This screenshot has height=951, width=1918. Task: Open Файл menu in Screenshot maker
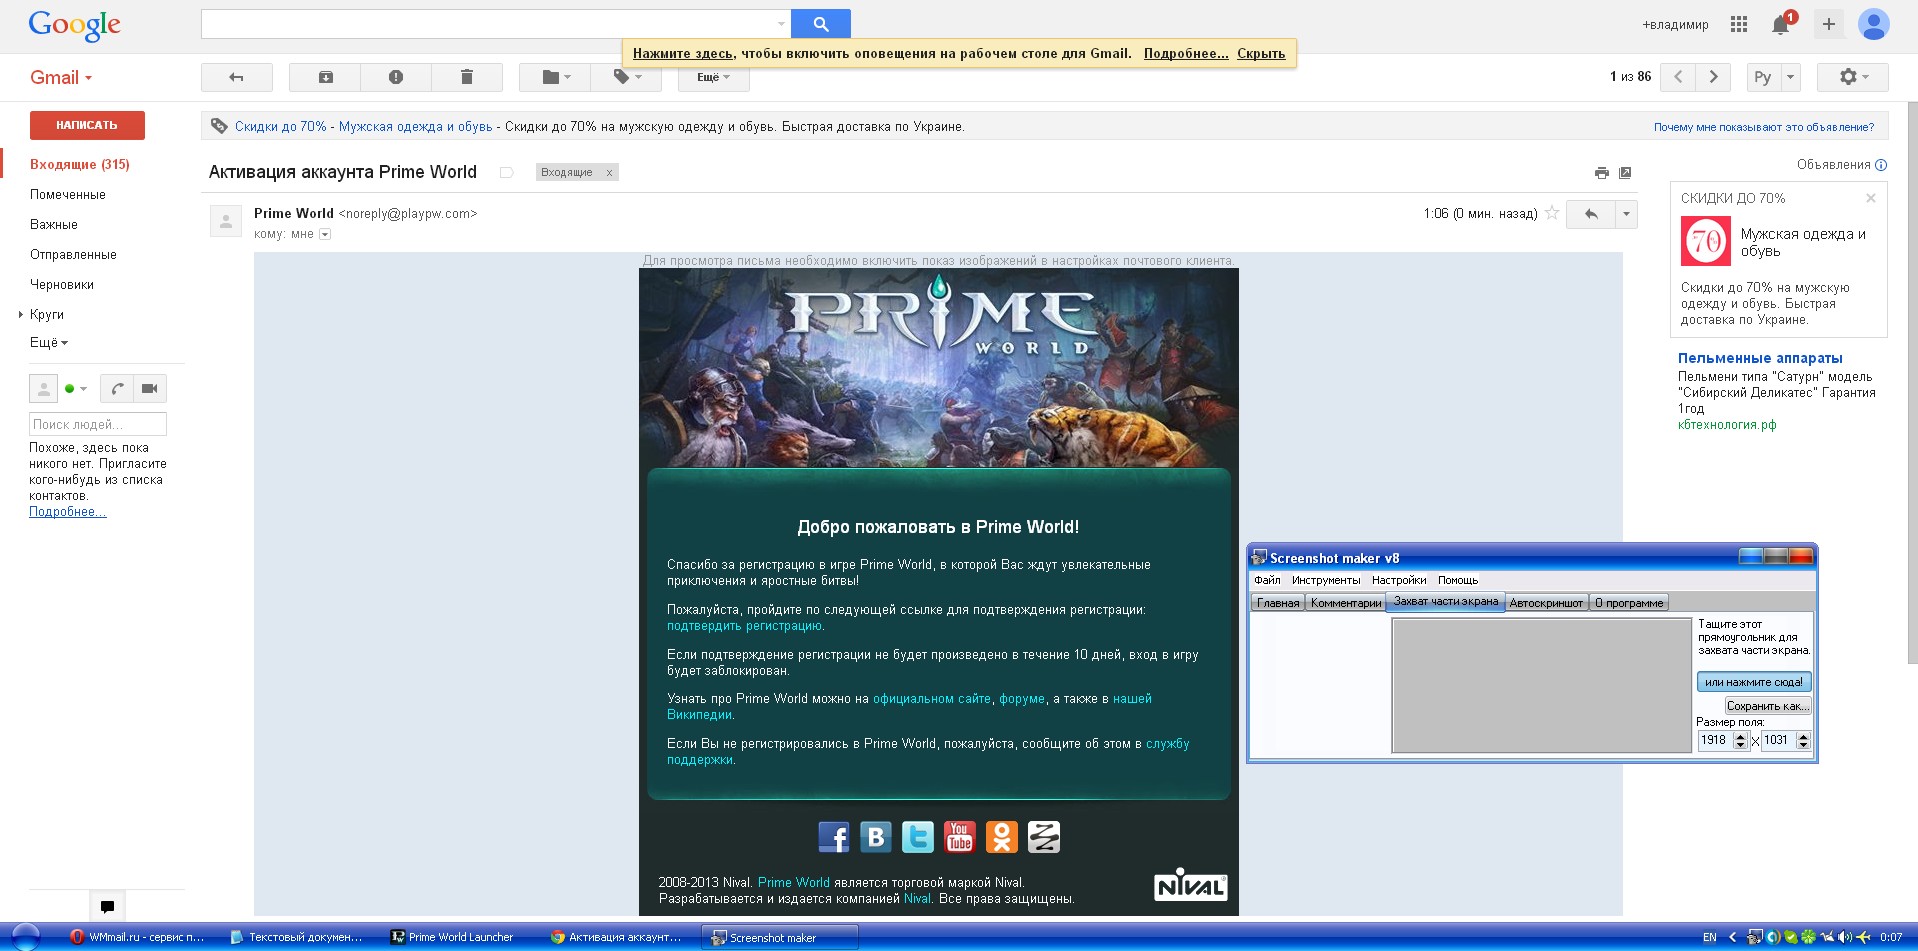(x=1267, y=580)
